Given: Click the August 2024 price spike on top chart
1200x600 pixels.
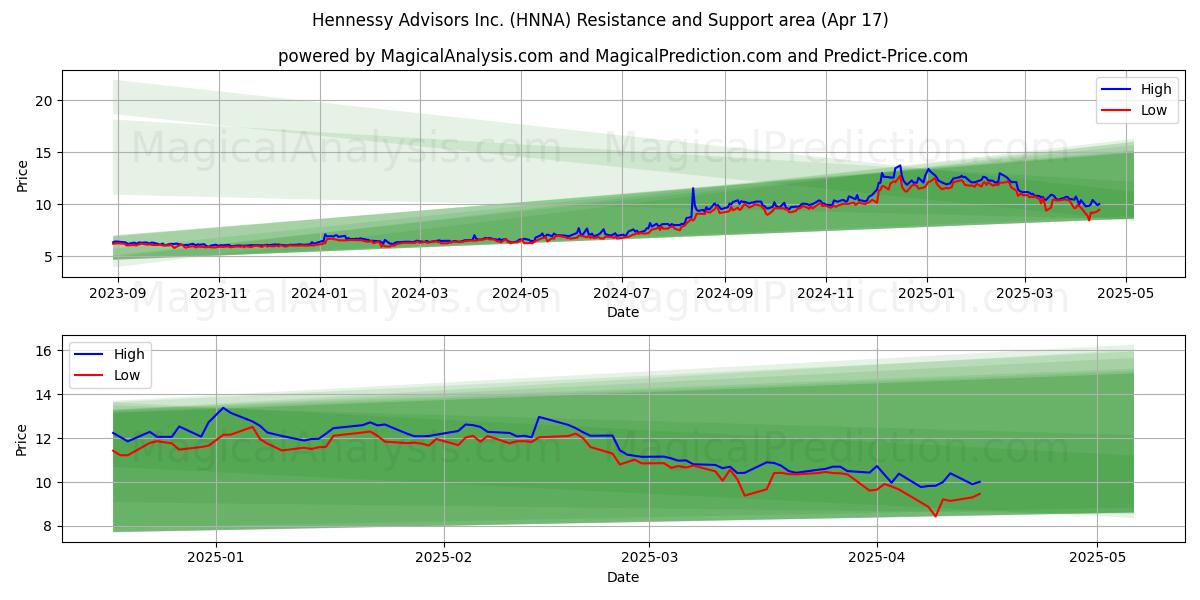Looking at the screenshot, I should (692, 190).
